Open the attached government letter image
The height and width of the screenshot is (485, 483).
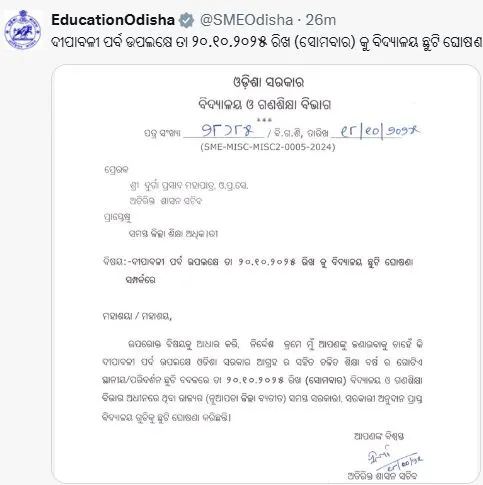pos(266,273)
